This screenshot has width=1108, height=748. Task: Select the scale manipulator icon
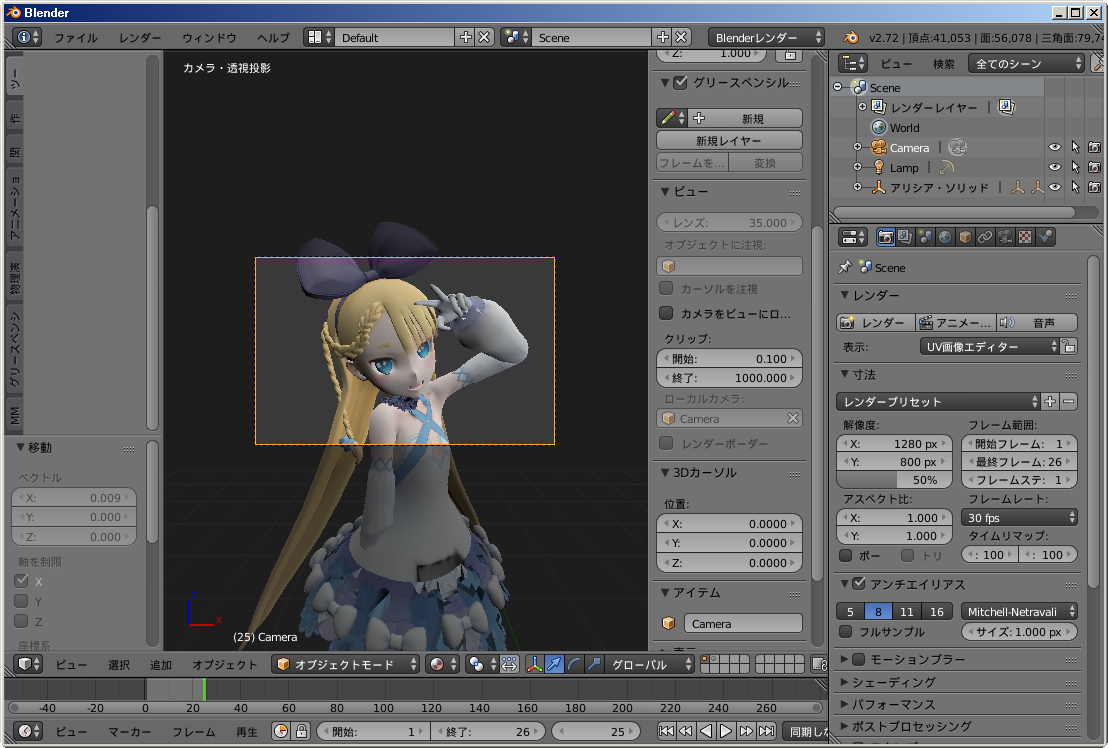pos(594,665)
